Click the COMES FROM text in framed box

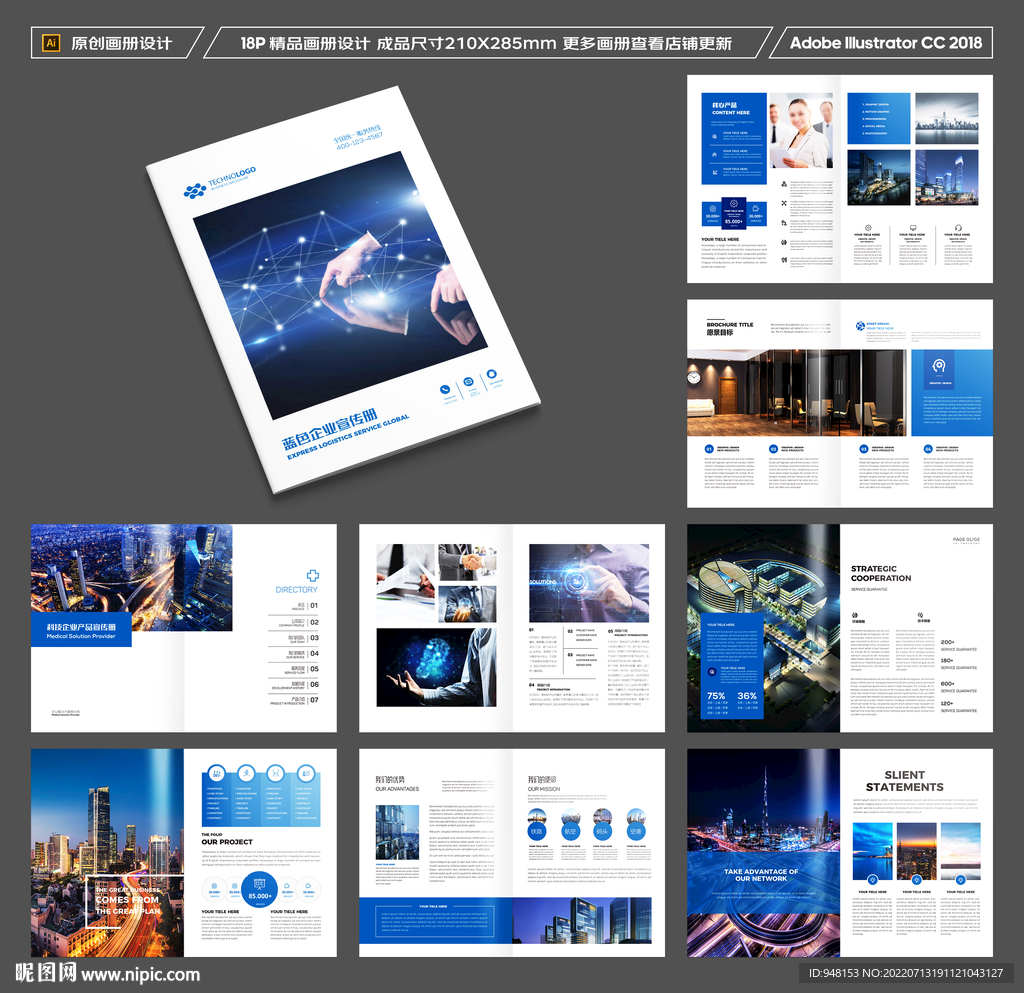127,900
